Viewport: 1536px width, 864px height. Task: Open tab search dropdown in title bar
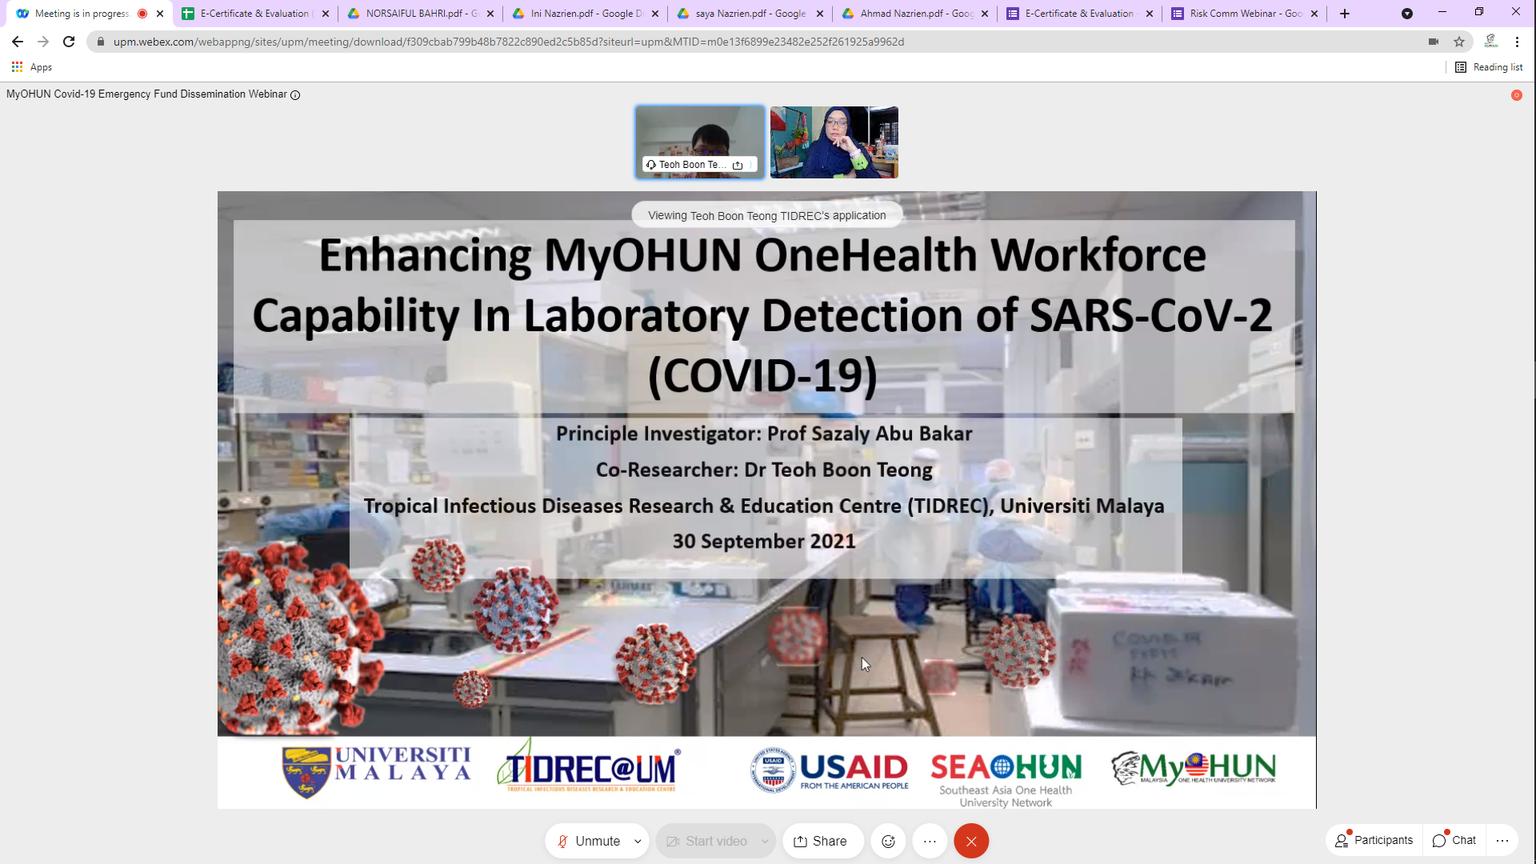1407,14
